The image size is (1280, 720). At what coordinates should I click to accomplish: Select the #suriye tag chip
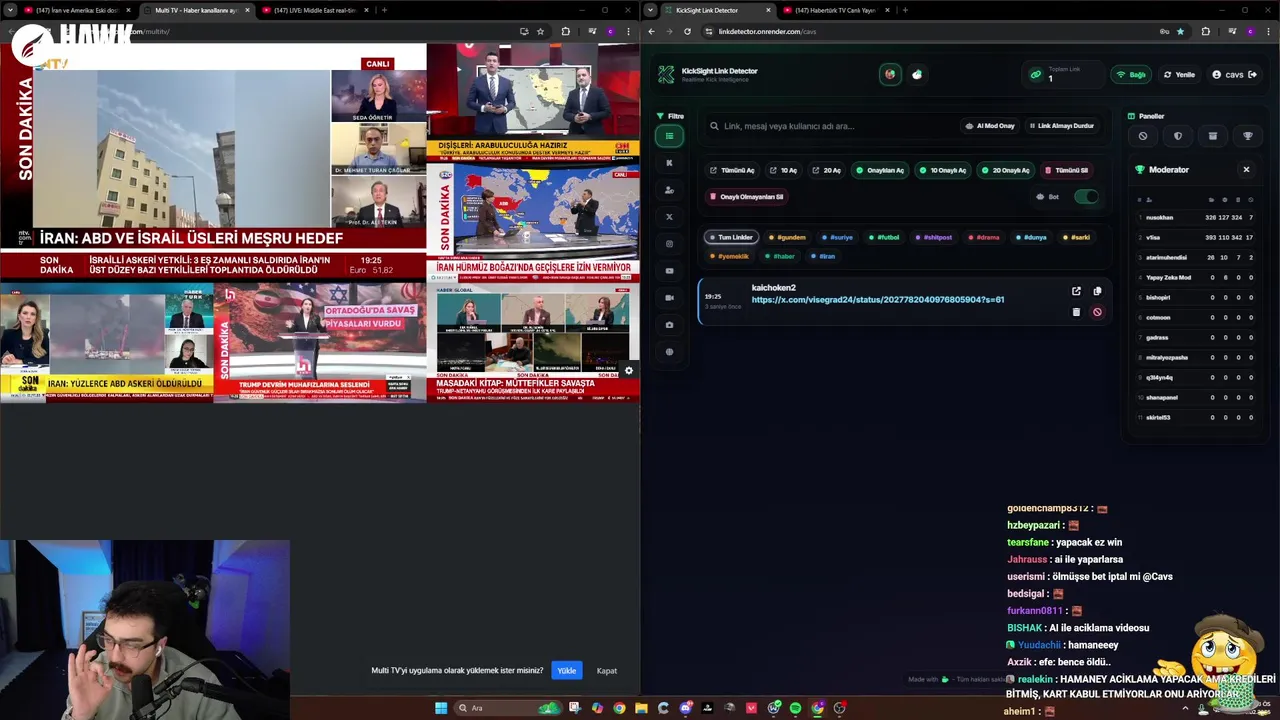click(837, 237)
